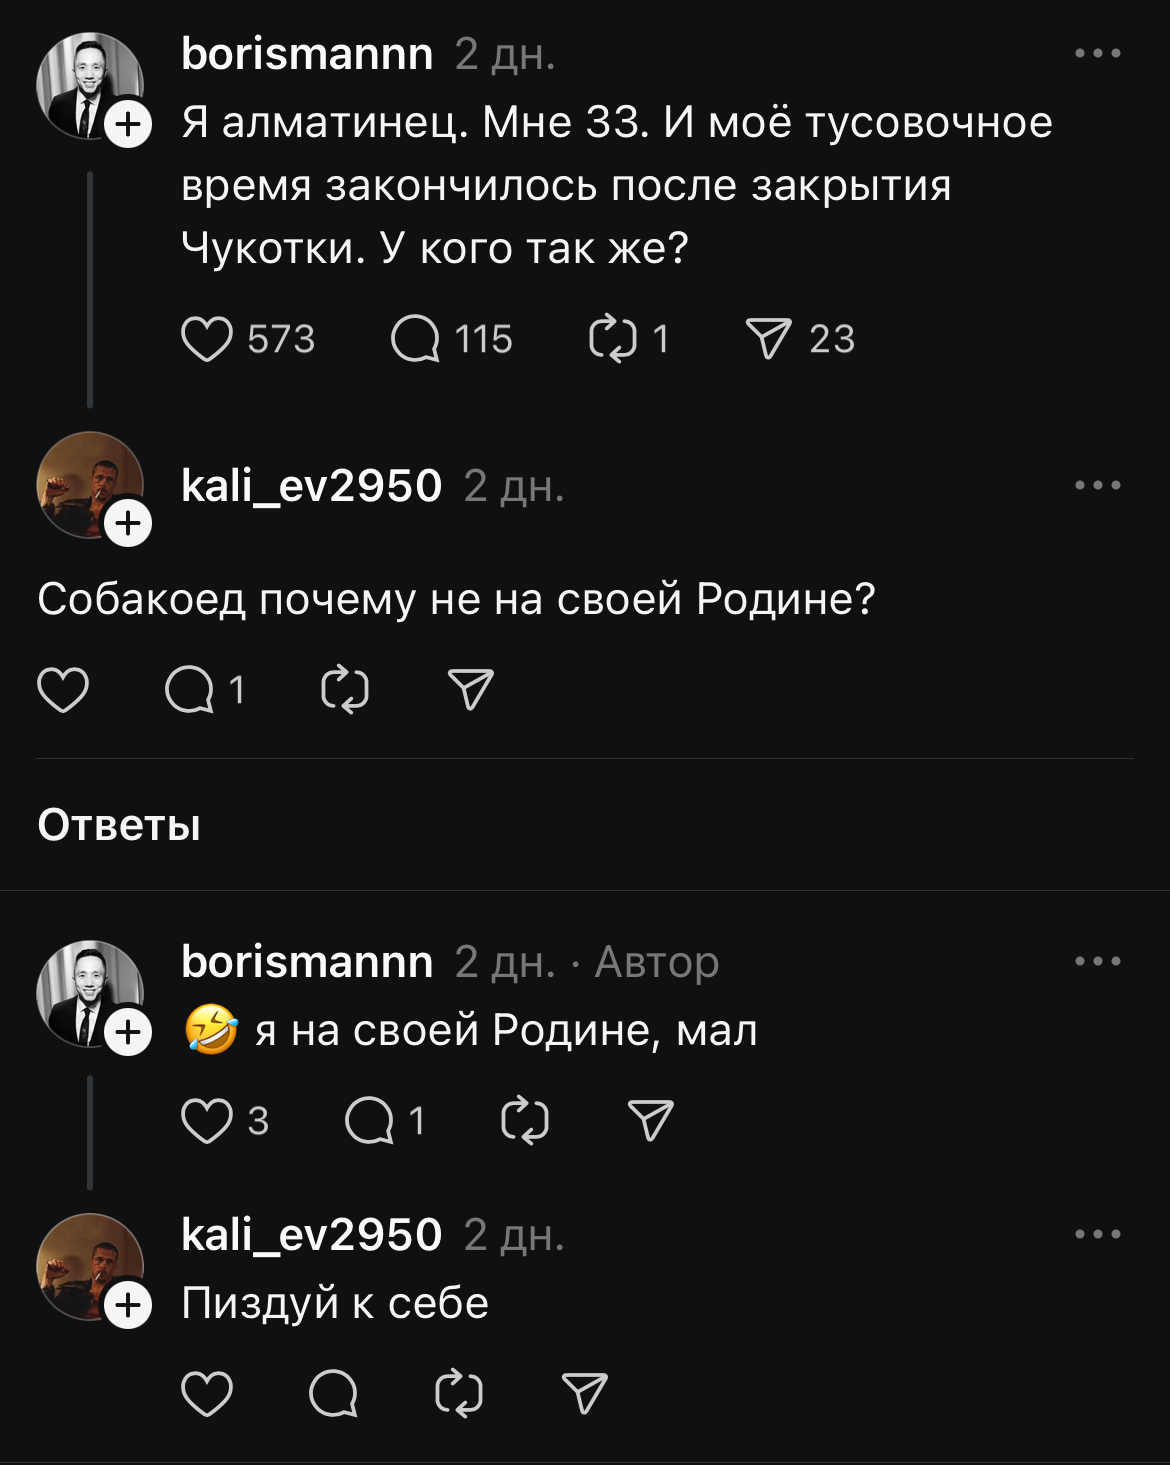1170x1465 pixels.
Task: Share the 'Собакоед' comment
Action: (x=471, y=690)
